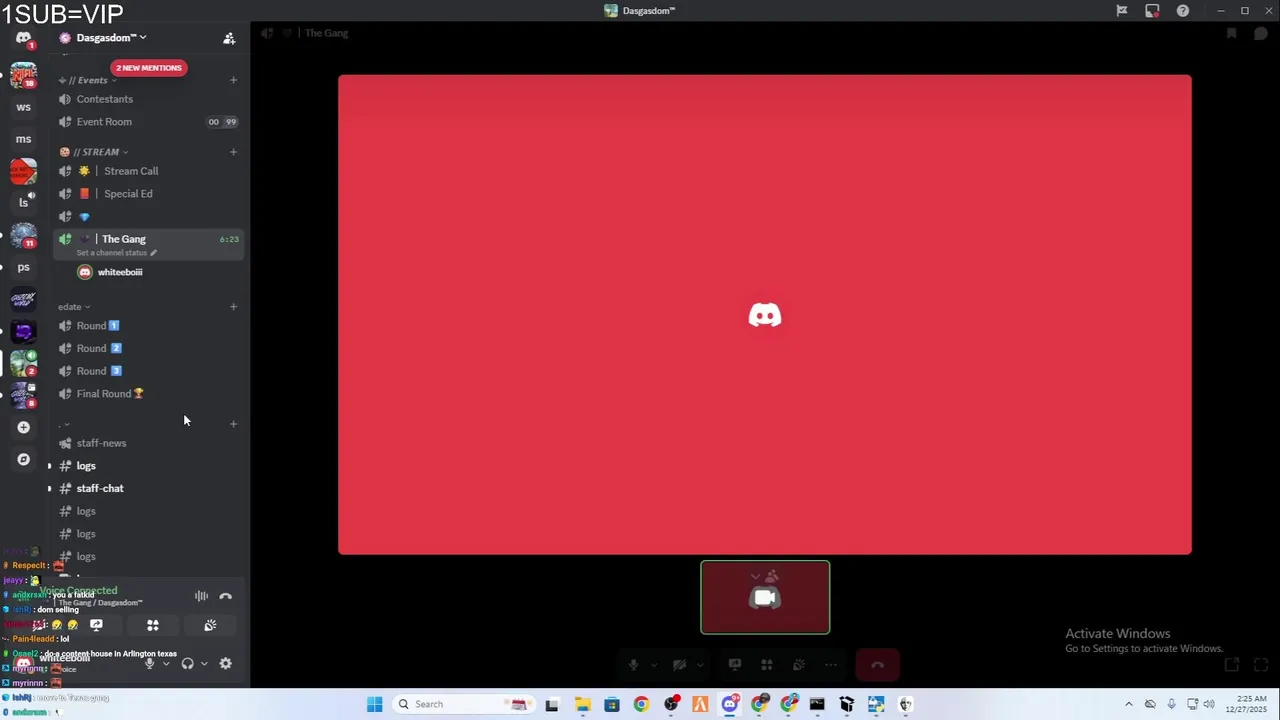Open the 'ps' server in sidebar
The height and width of the screenshot is (720, 1280).
(23, 267)
